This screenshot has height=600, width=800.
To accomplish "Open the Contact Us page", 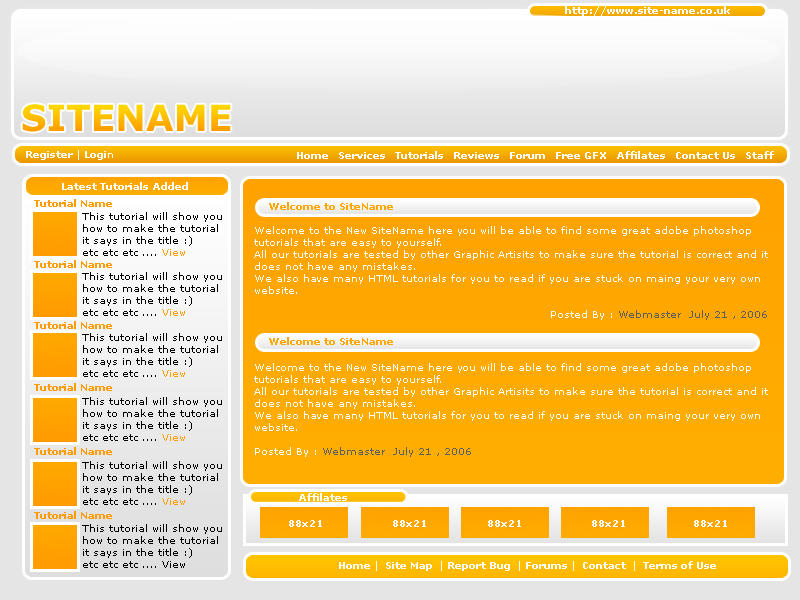I will click(x=705, y=155).
